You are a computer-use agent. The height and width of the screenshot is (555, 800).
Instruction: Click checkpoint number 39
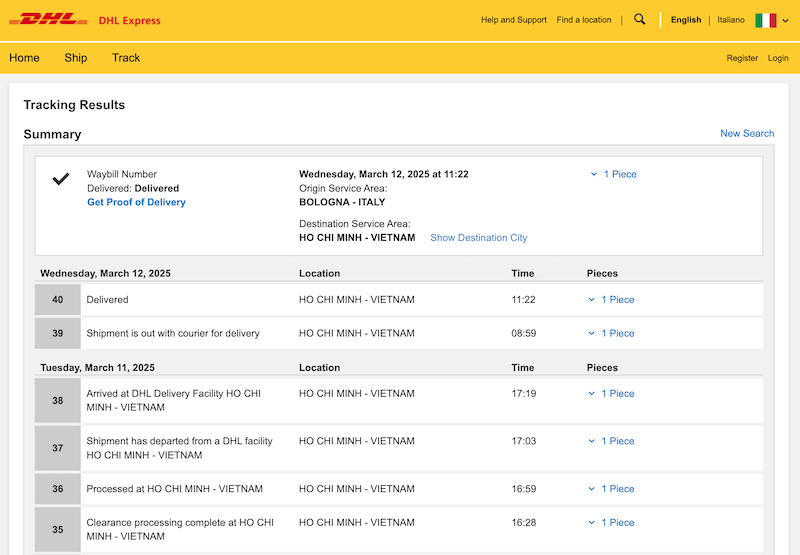click(x=58, y=333)
